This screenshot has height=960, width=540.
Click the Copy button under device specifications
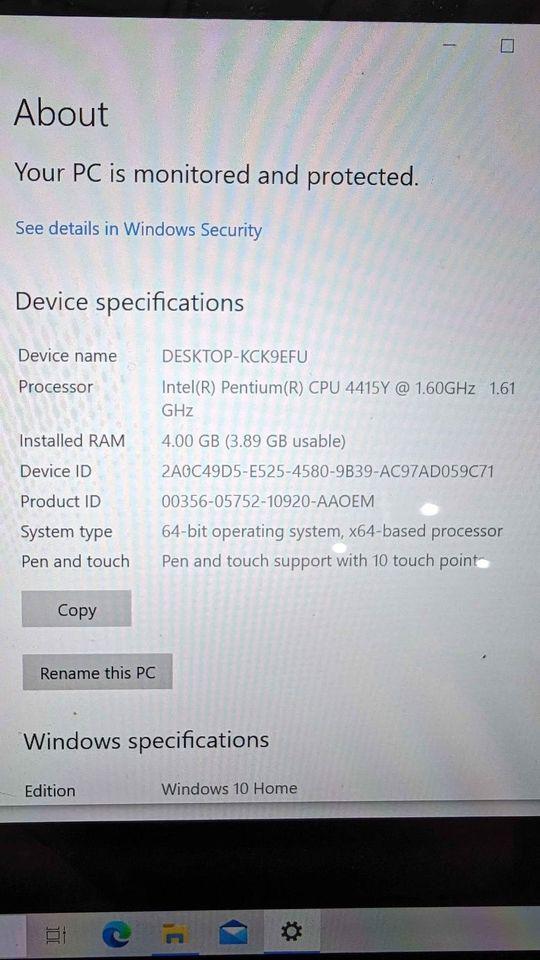(x=77, y=609)
